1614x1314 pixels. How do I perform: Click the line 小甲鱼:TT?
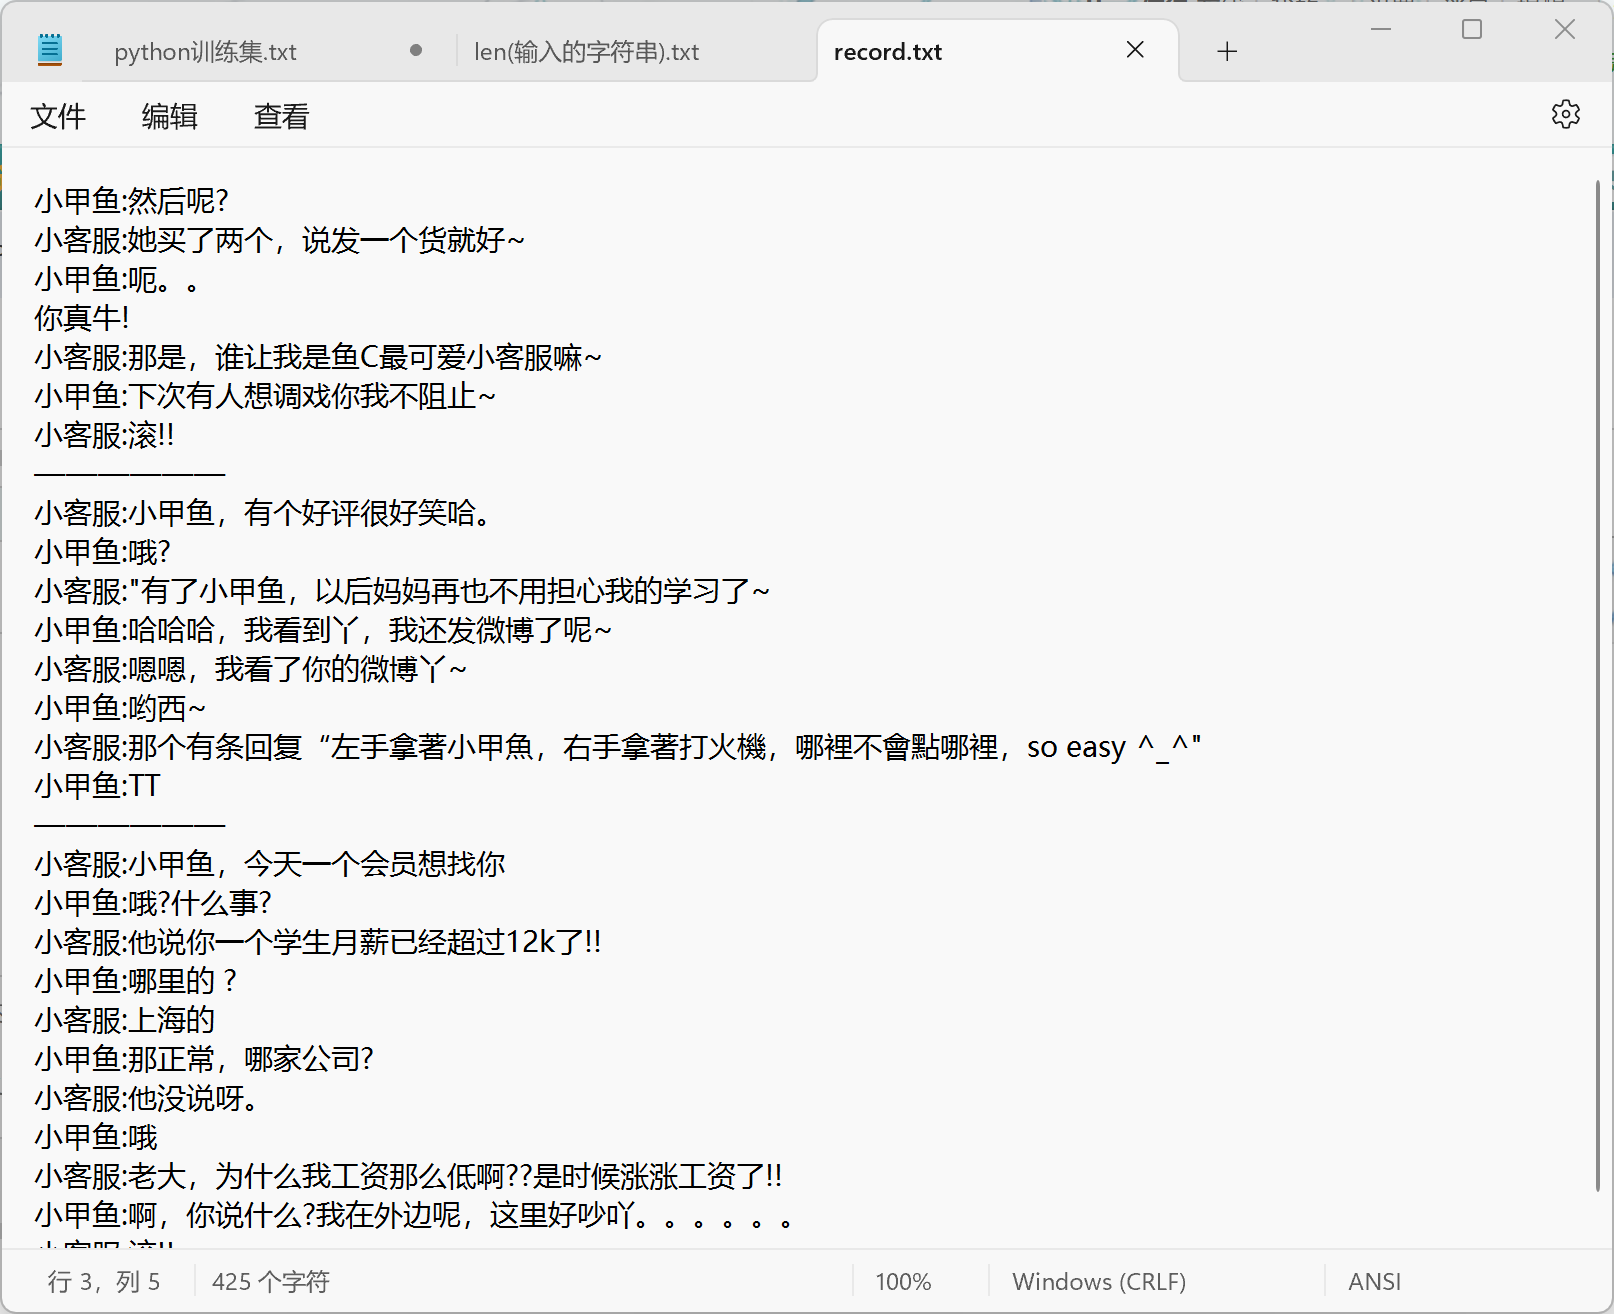(x=97, y=786)
